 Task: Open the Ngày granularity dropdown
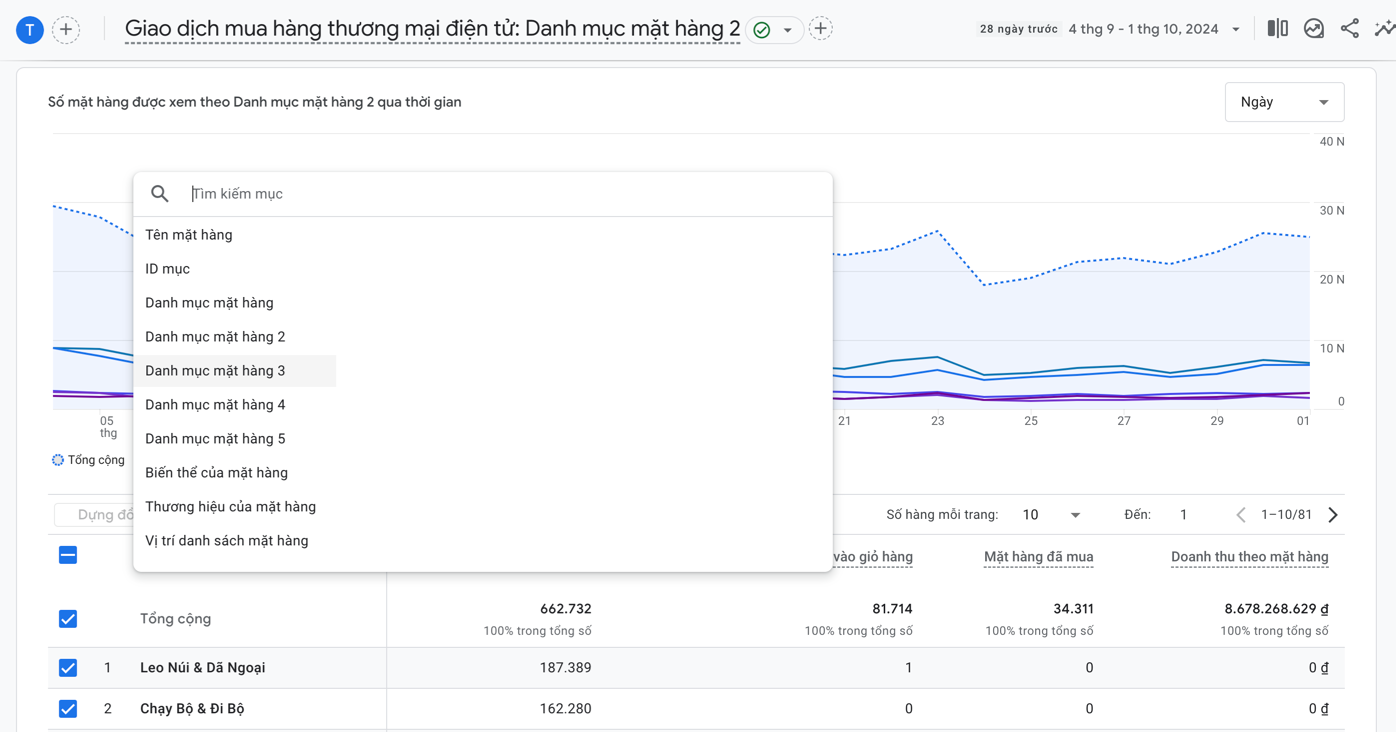[1284, 102]
